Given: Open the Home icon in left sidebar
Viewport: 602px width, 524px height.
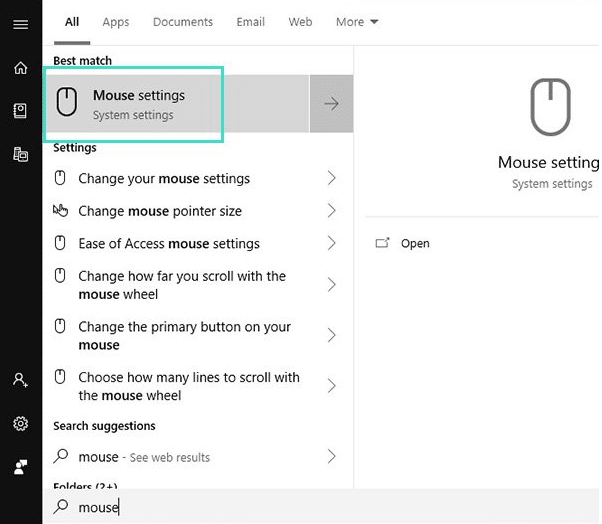Looking at the screenshot, I should pyautogui.click(x=20, y=68).
